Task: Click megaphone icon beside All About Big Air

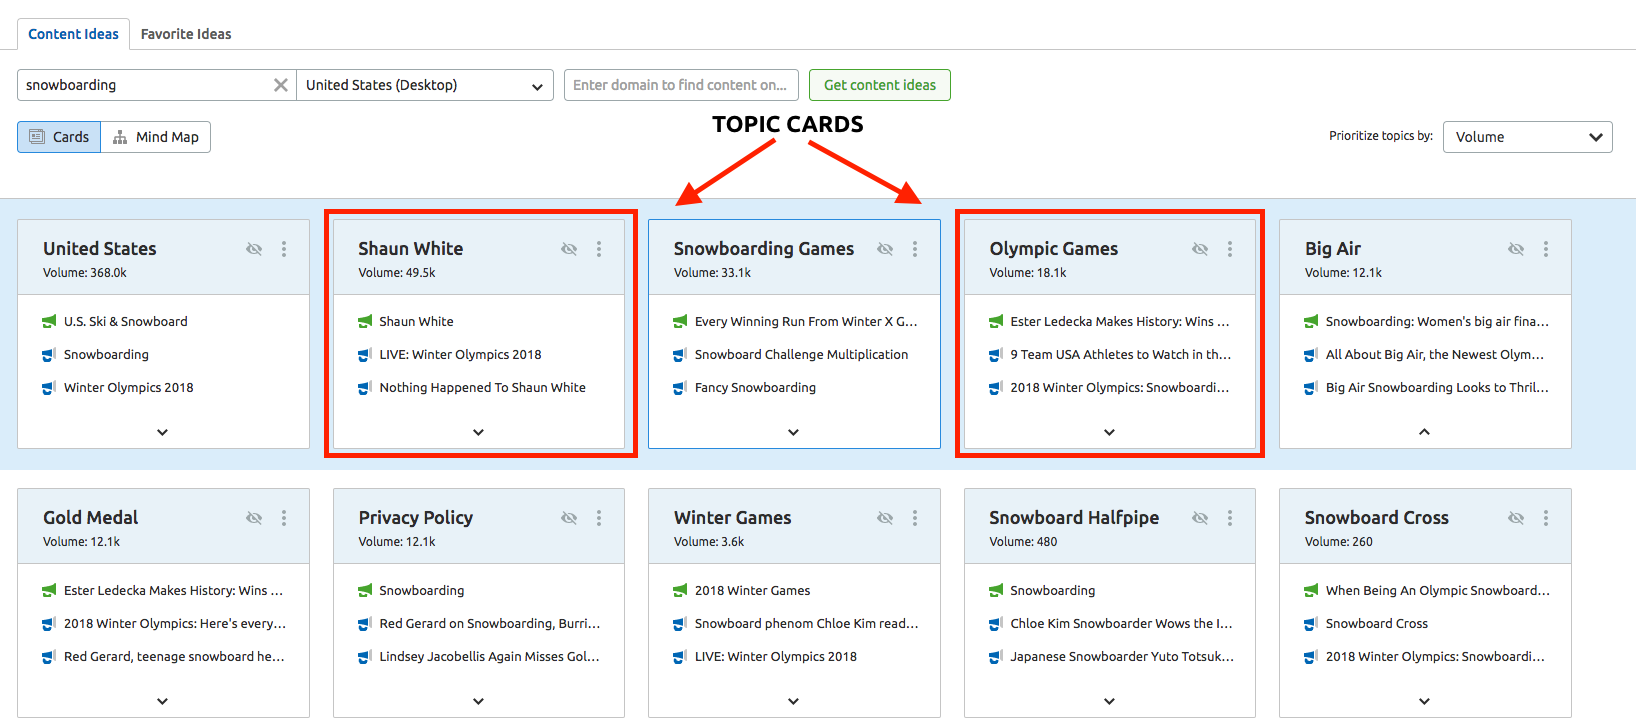Action: [1310, 355]
